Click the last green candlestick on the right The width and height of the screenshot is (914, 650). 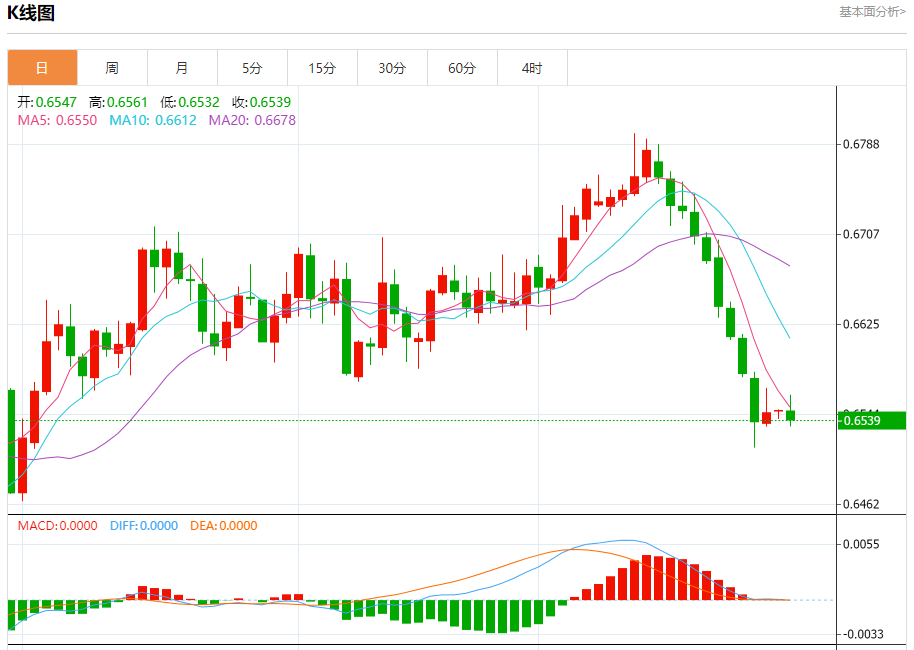(790, 415)
